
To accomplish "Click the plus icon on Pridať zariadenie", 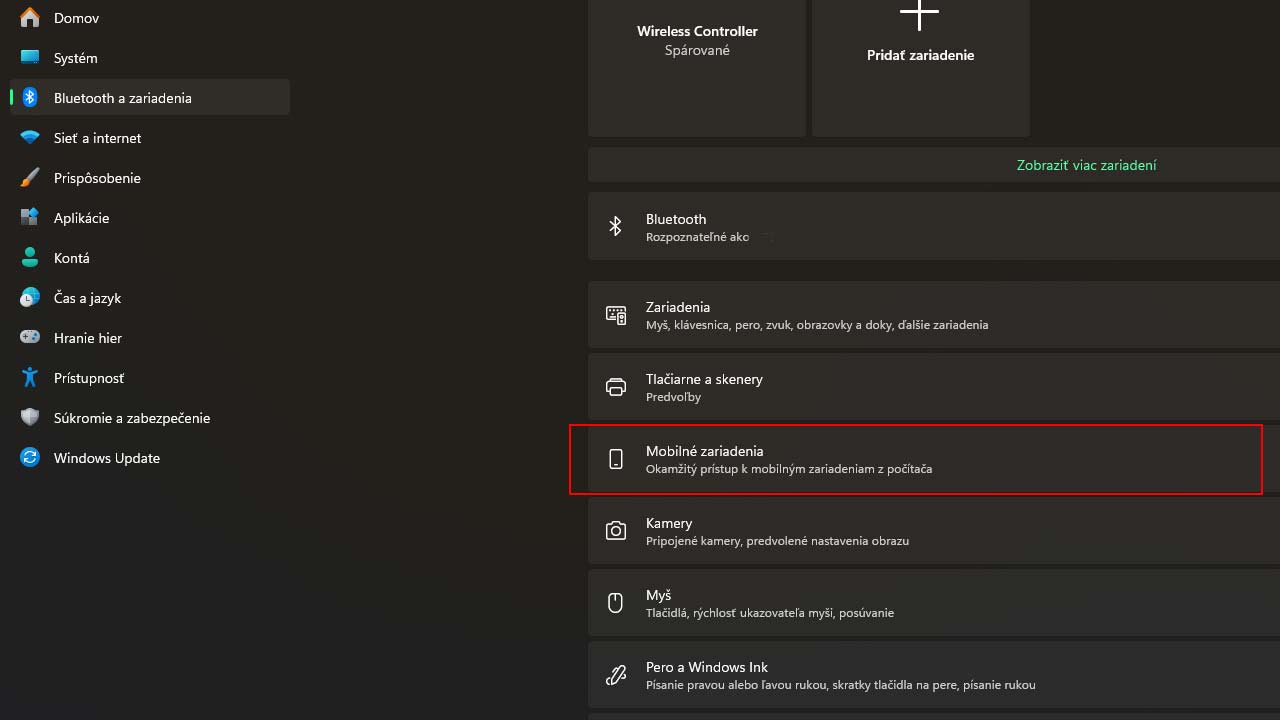I will tap(920, 13).
